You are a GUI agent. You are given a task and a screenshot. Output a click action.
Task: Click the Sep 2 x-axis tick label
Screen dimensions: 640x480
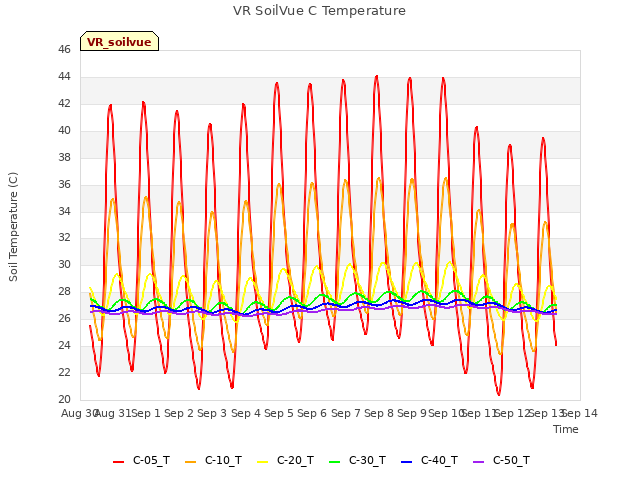pyautogui.click(x=179, y=413)
